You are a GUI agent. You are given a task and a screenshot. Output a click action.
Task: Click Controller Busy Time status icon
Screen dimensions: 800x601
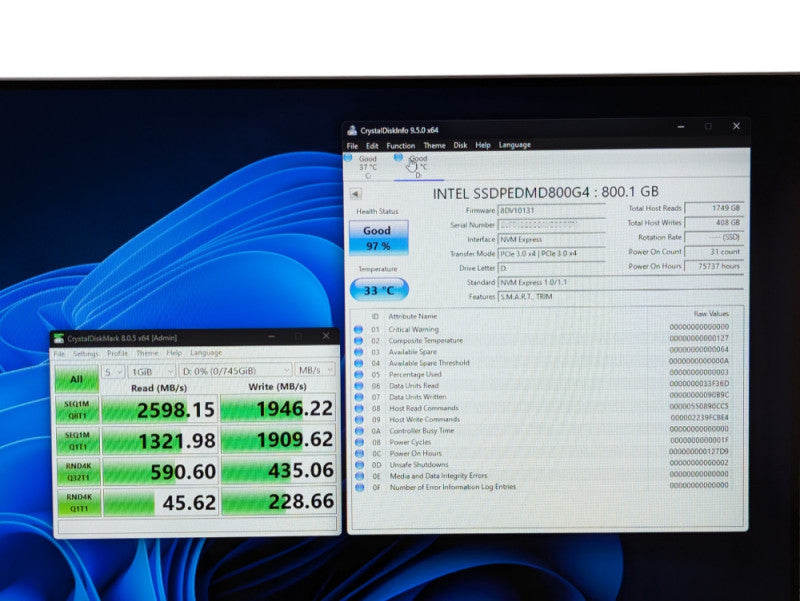tap(359, 431)
